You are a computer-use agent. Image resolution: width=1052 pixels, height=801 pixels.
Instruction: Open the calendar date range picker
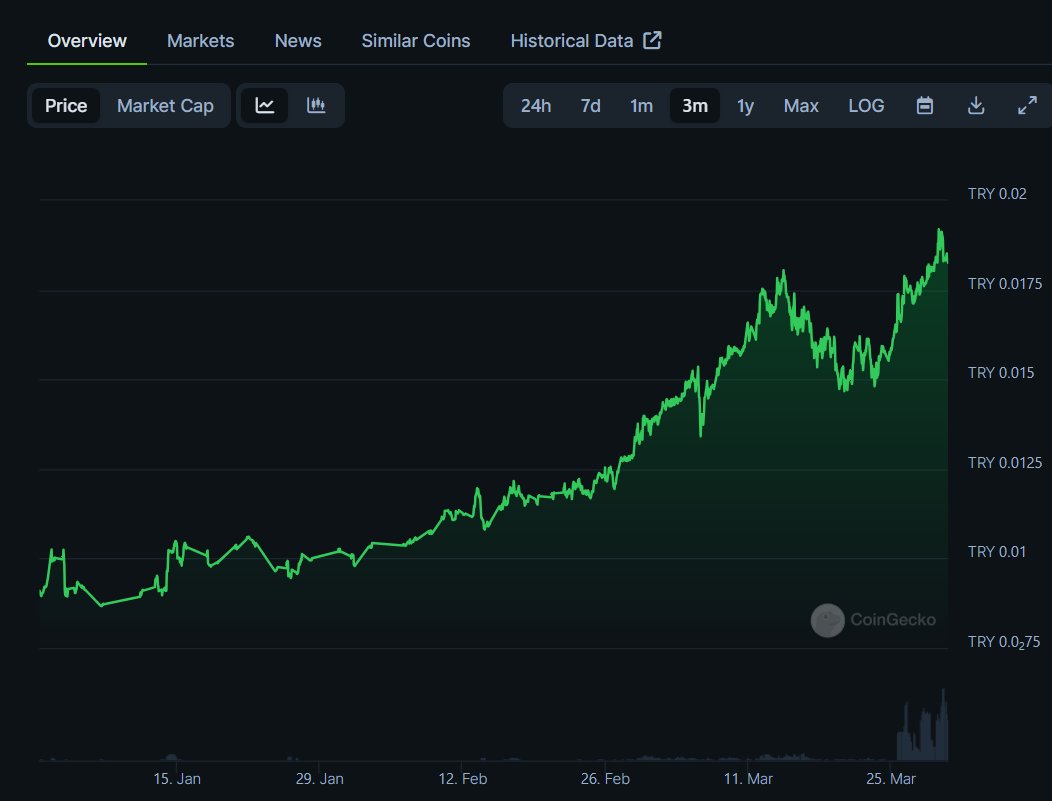(x=924, y=105)
